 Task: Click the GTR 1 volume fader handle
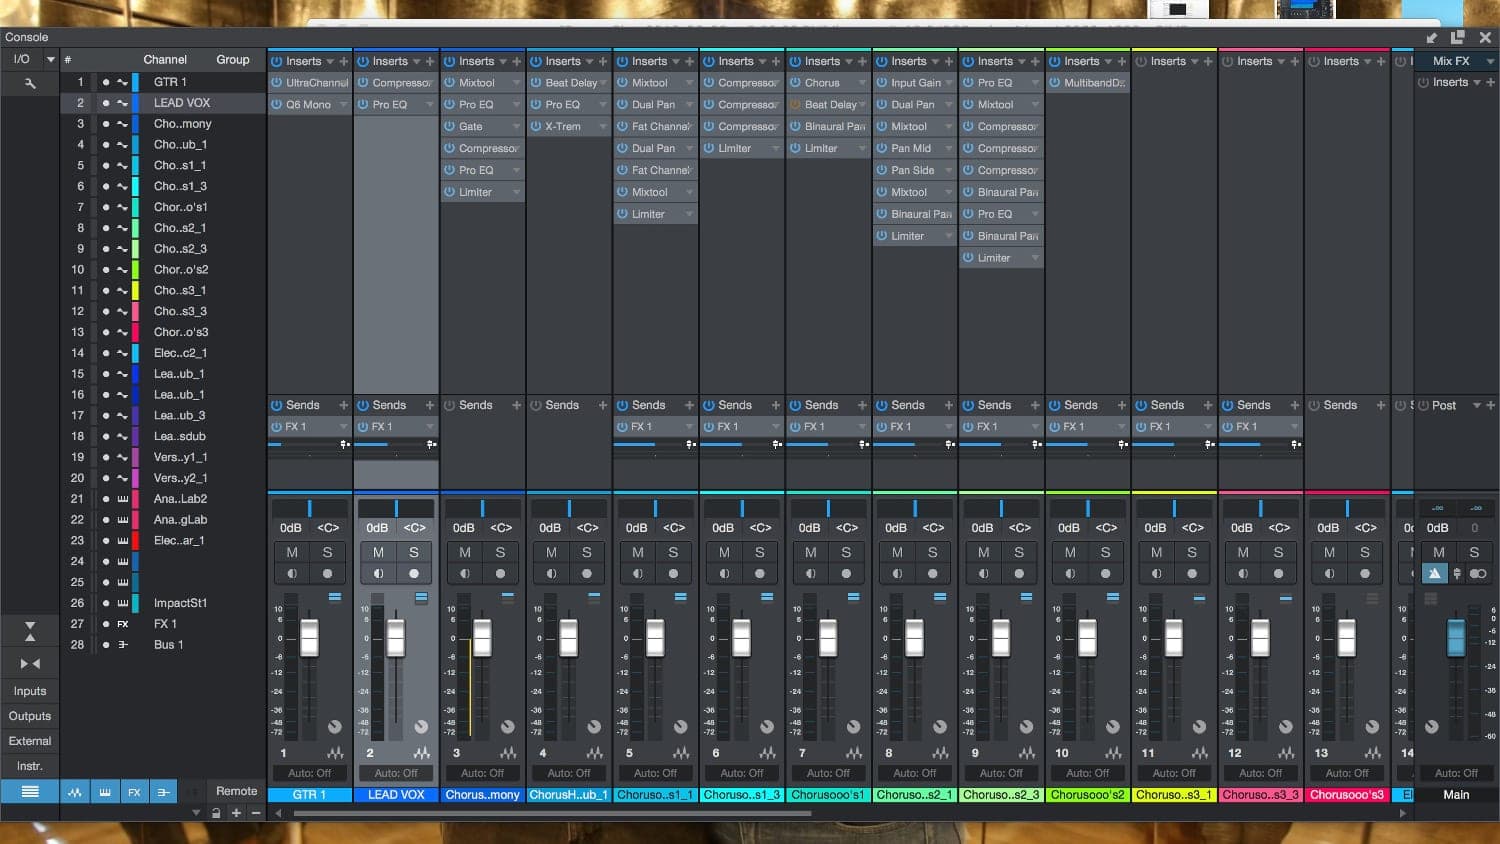click(x=309, y=638)
